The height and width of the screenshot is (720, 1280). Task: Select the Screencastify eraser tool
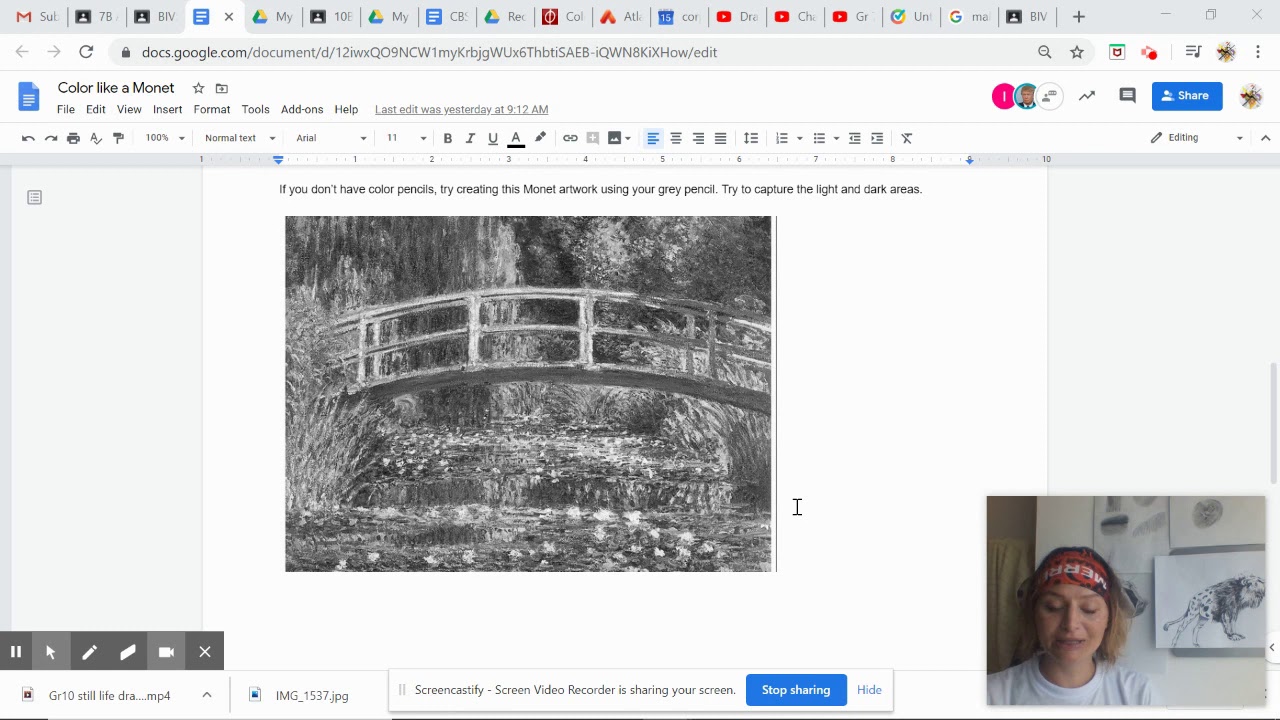coord(127,652)
